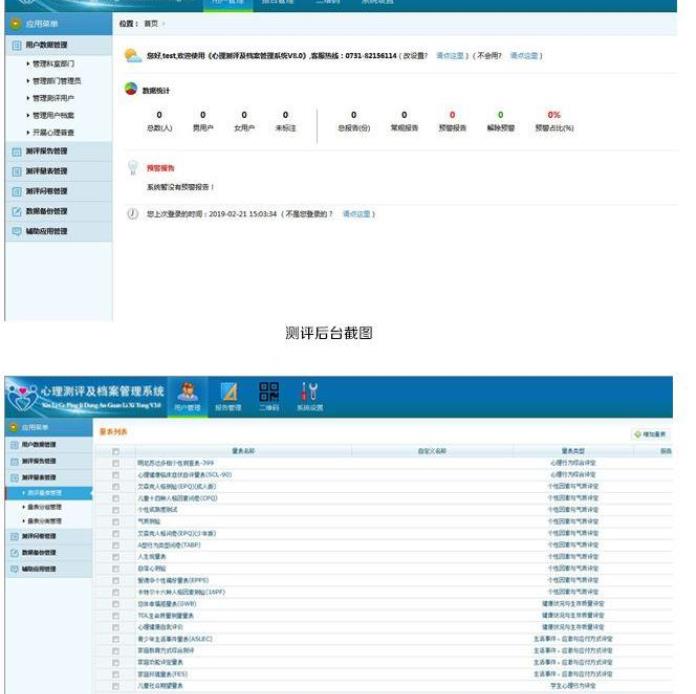Click the 心理测评及档案管理系统 heart logo
The height and width of the screenshot is (694, 696).
point(23,397)
